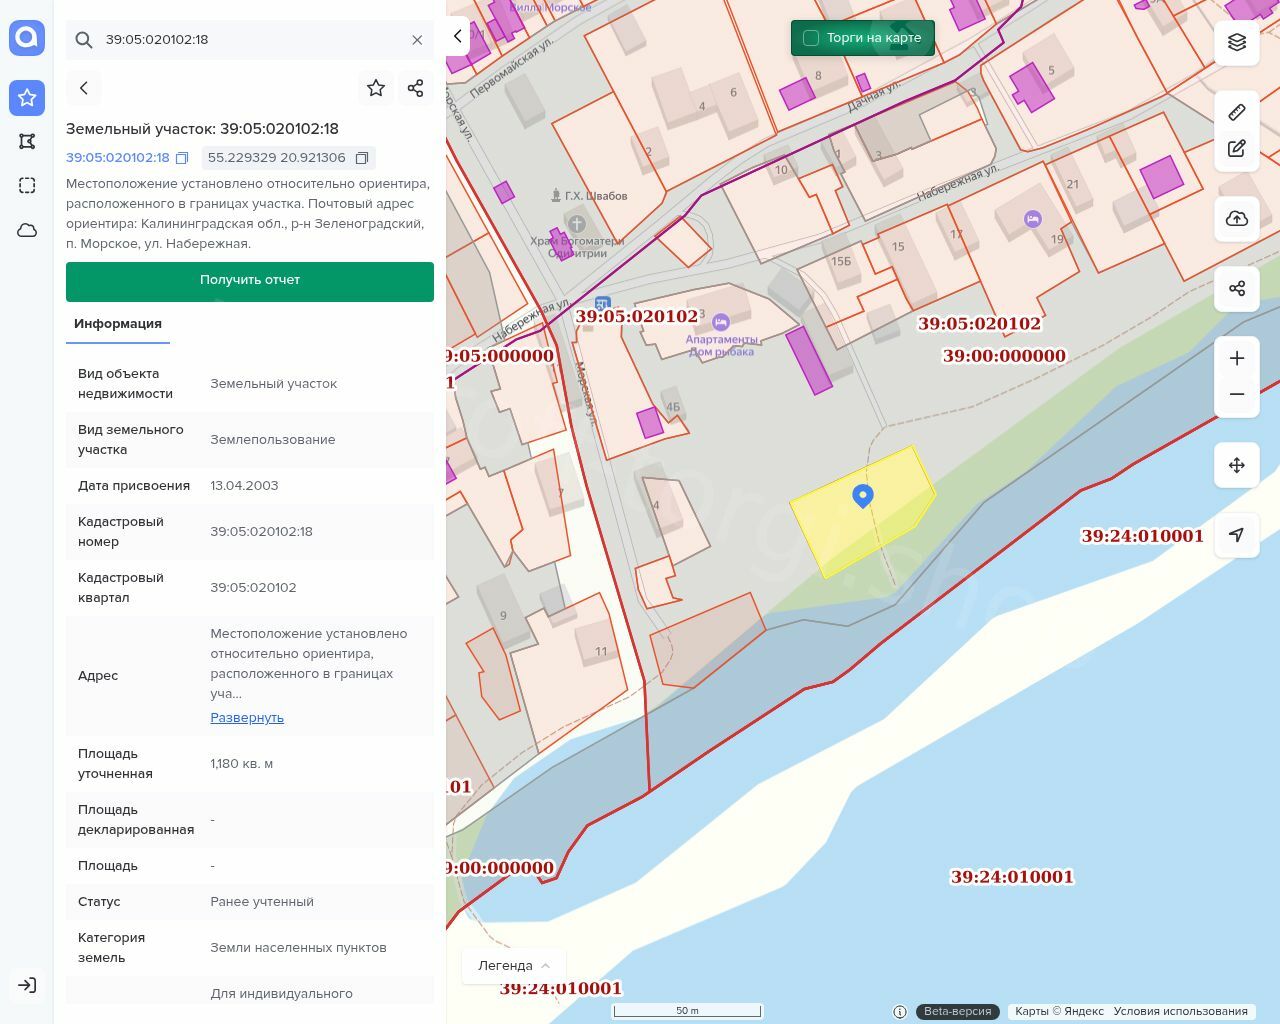Collapse the side information panel
The width and height of the screenshot is (1280, 1024).
[x=457, y=36]
